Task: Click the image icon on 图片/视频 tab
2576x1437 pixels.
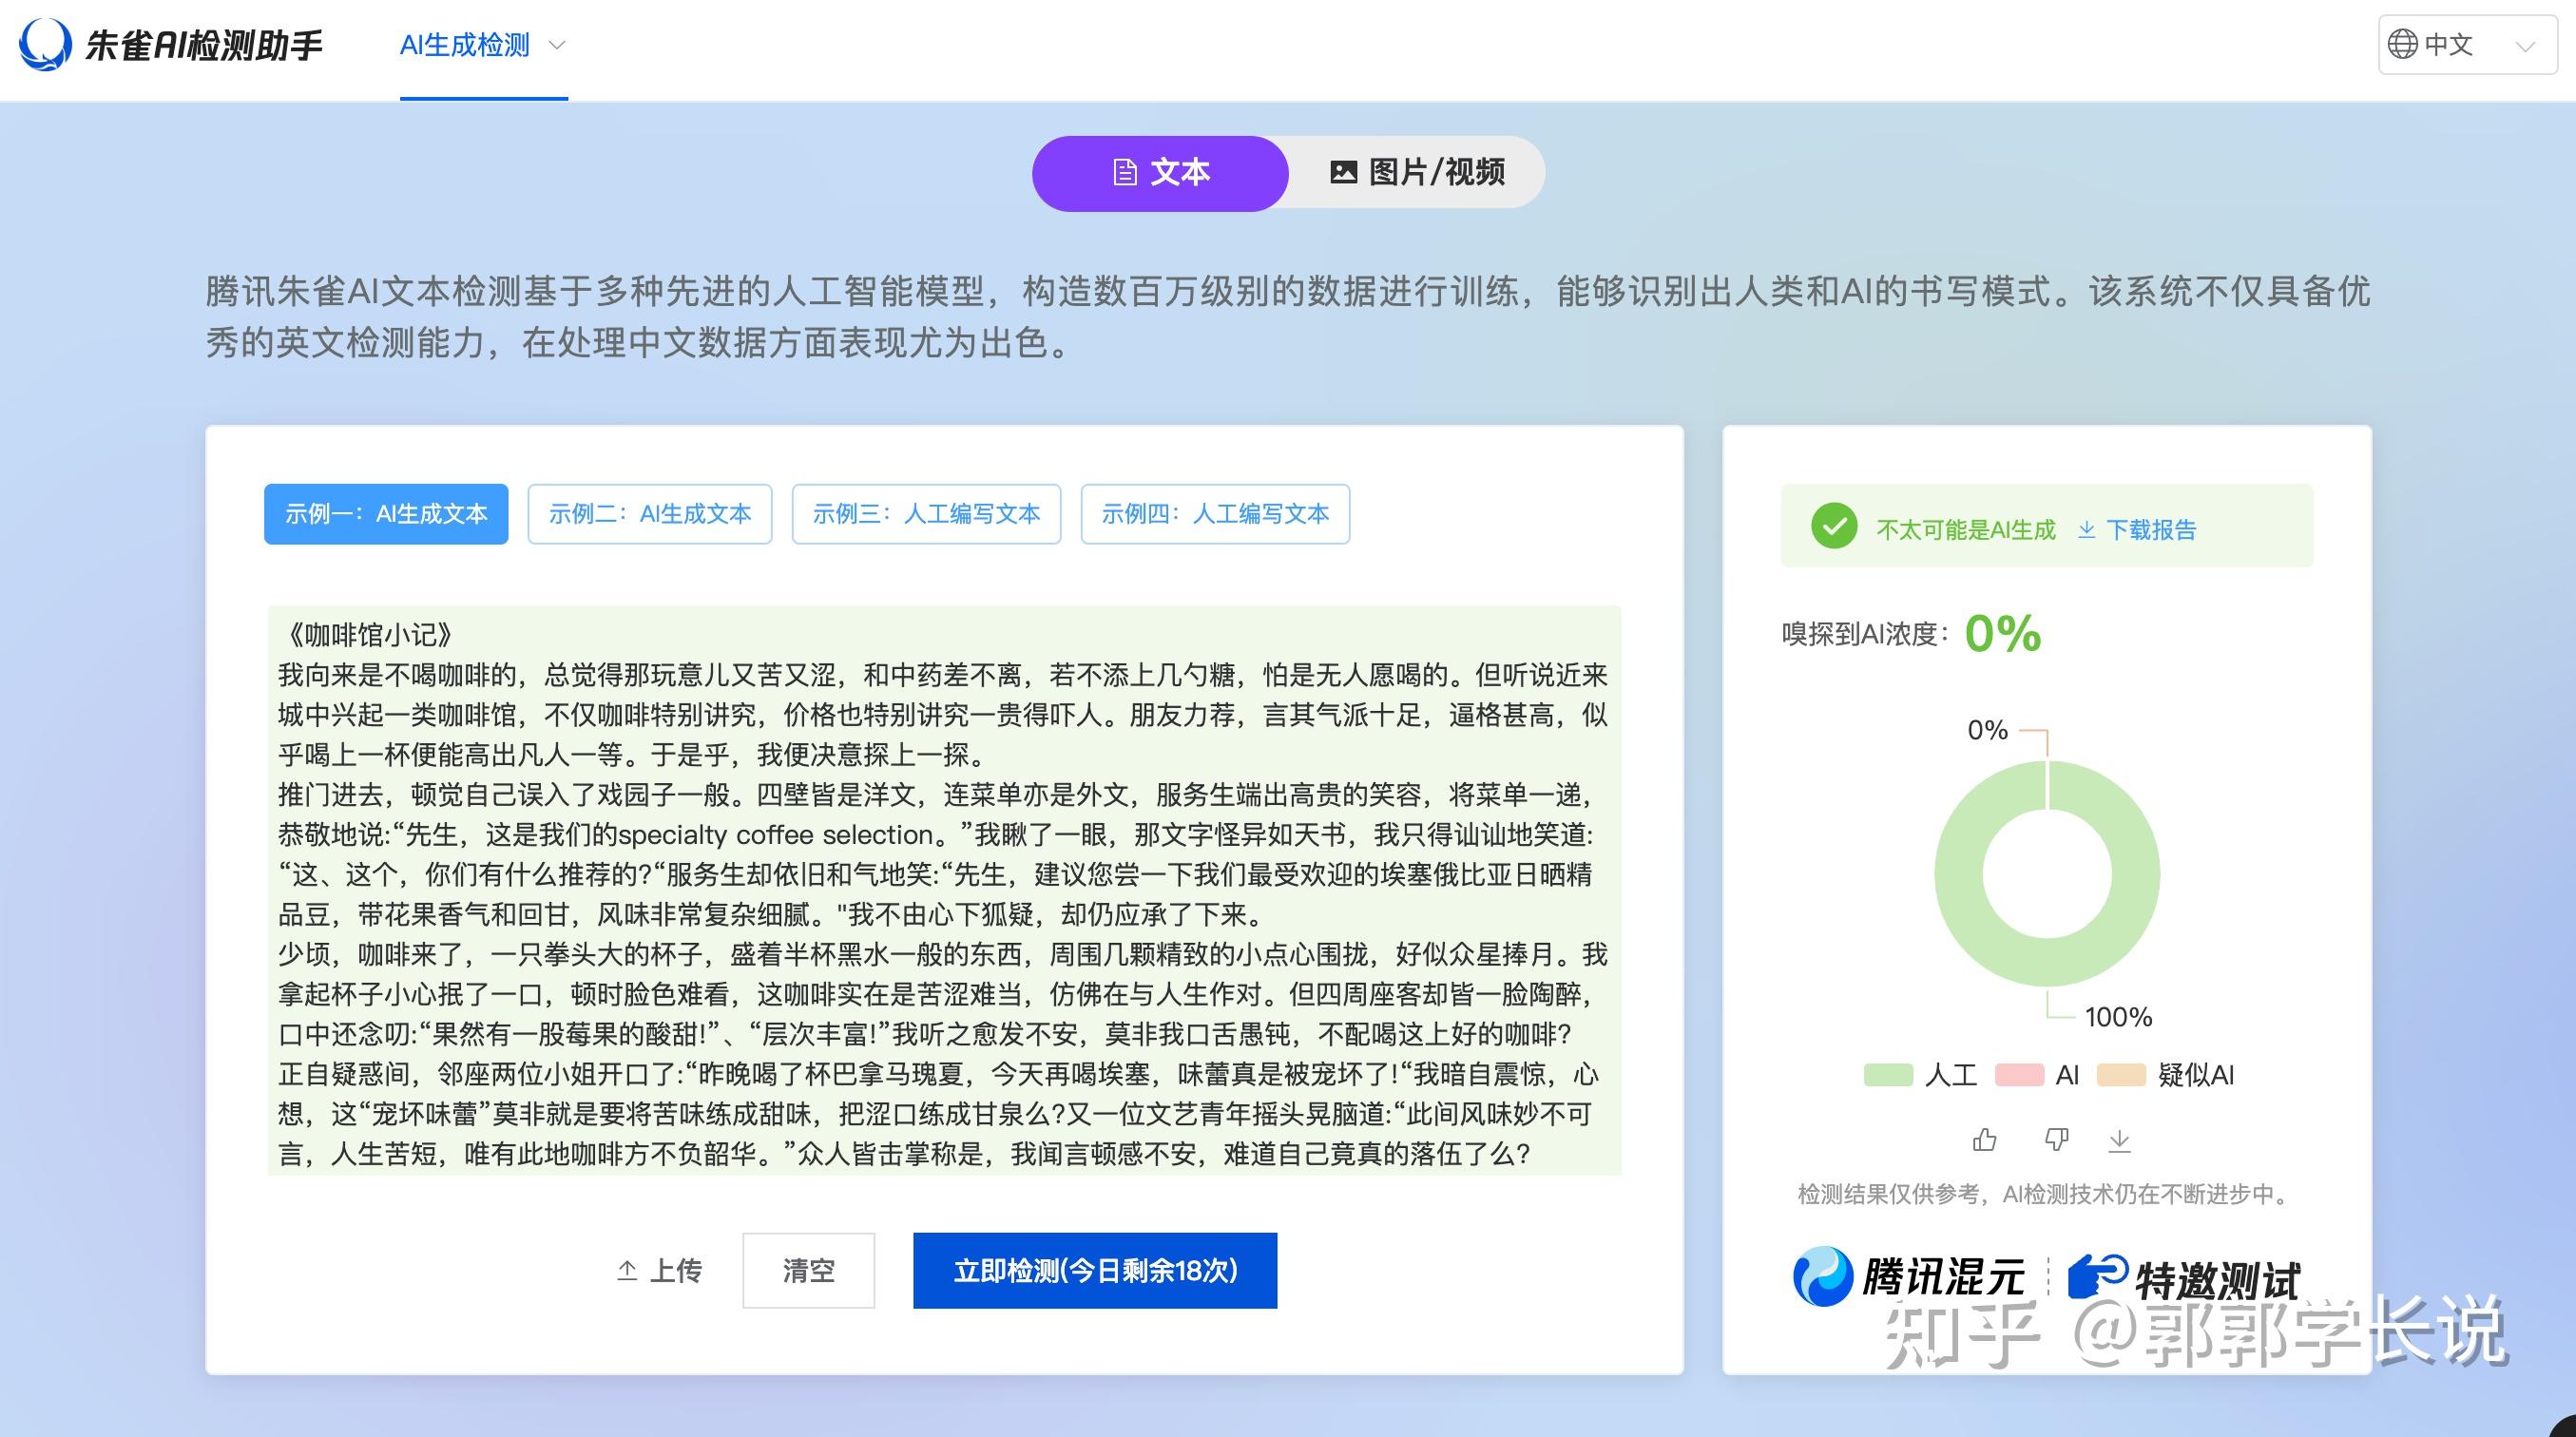Action: 1344,171
